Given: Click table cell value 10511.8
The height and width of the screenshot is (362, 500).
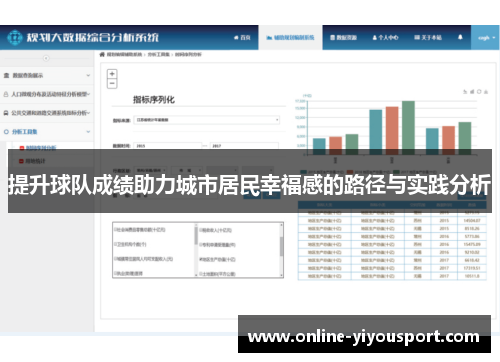Looking at the screenshot, I should [x=472, y=276].
